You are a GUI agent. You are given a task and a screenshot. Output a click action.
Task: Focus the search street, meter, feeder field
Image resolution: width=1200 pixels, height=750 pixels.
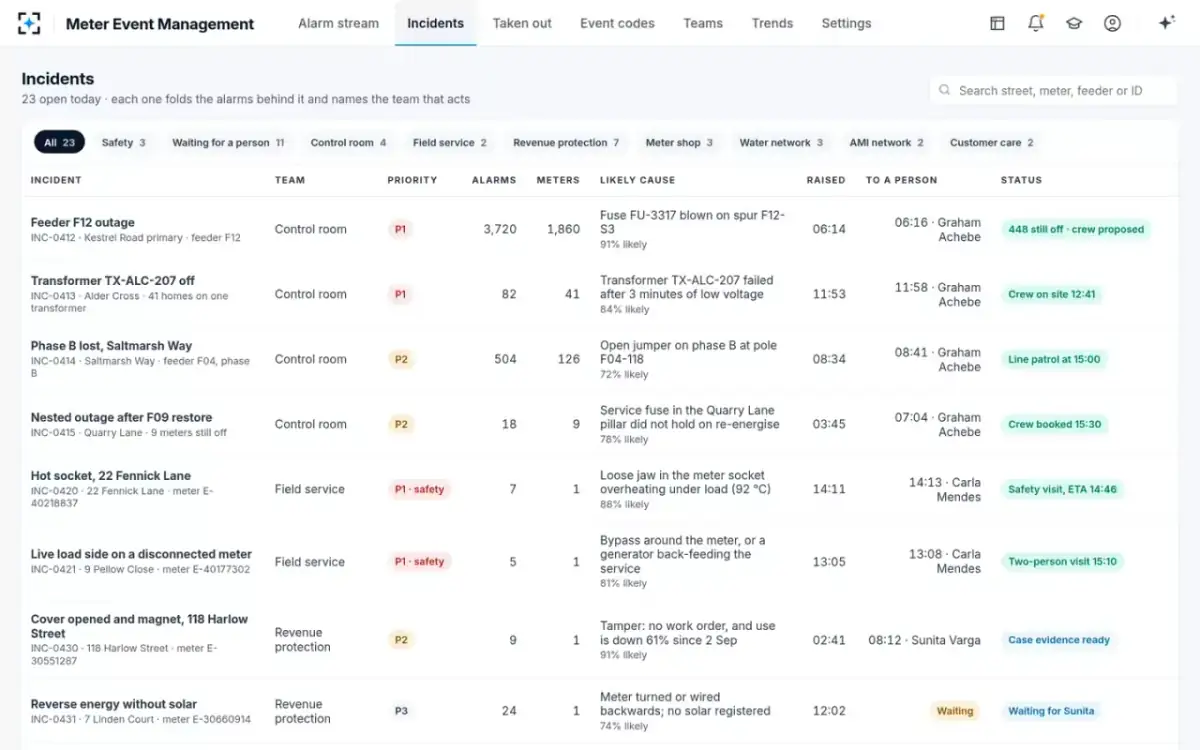point(1053,90)
